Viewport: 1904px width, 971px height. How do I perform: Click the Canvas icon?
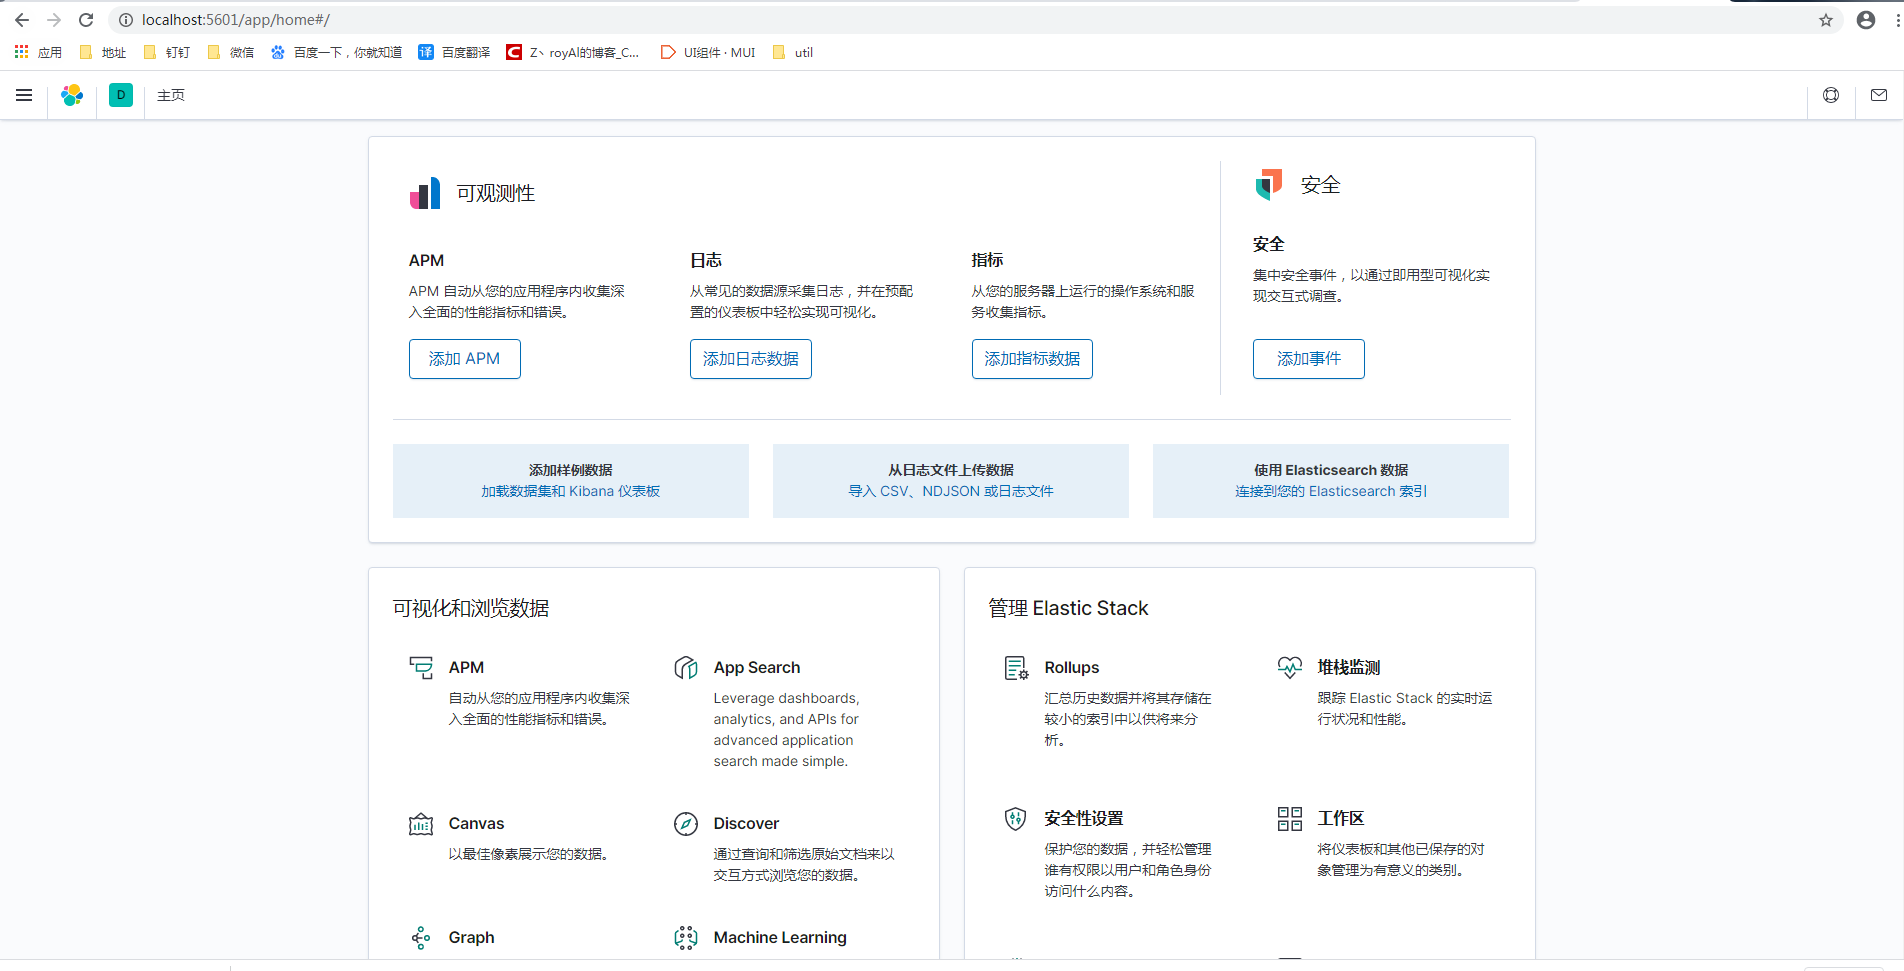point(421,824)
